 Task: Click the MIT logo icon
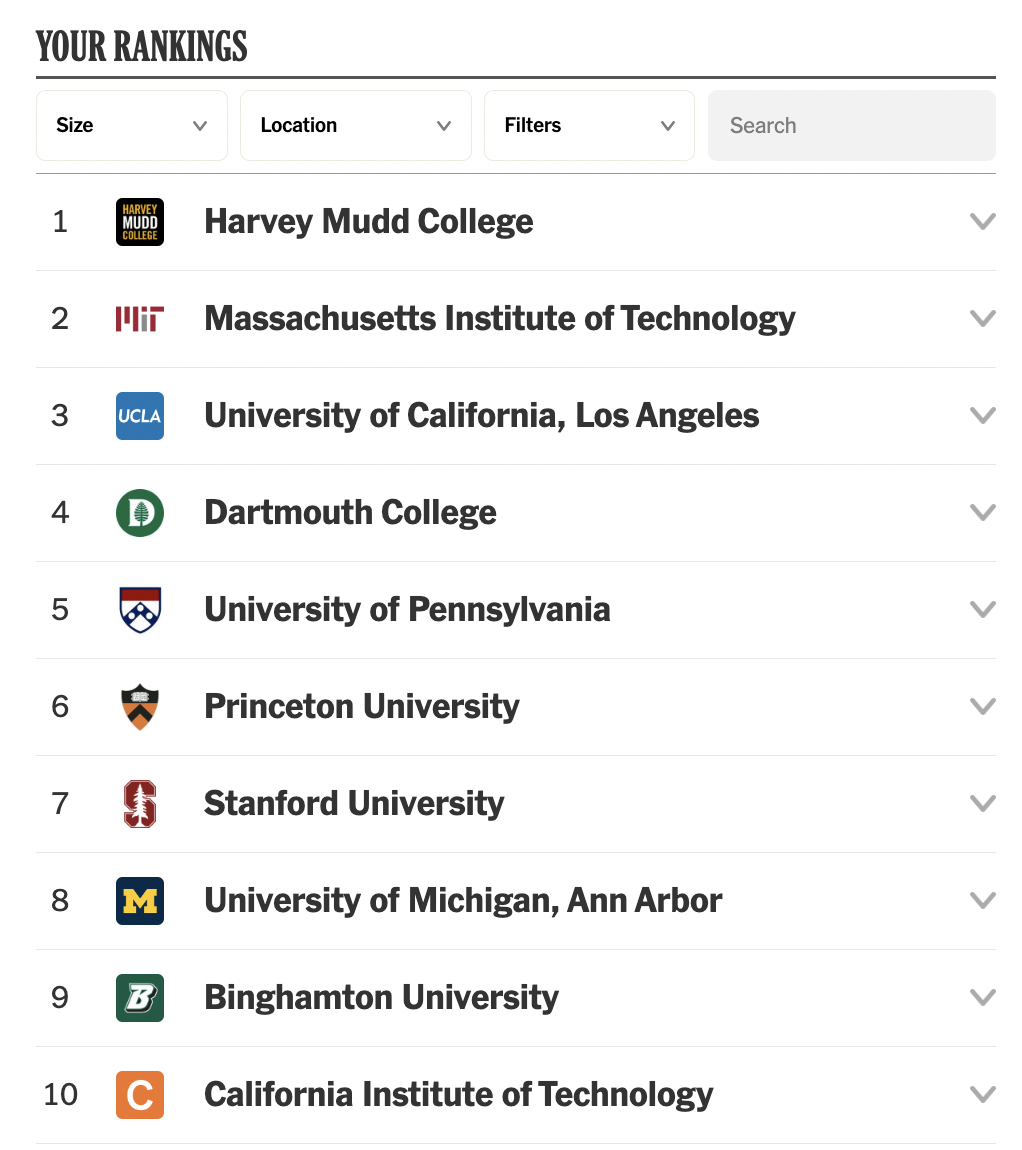pyautogui.click(x=140, y=319)
